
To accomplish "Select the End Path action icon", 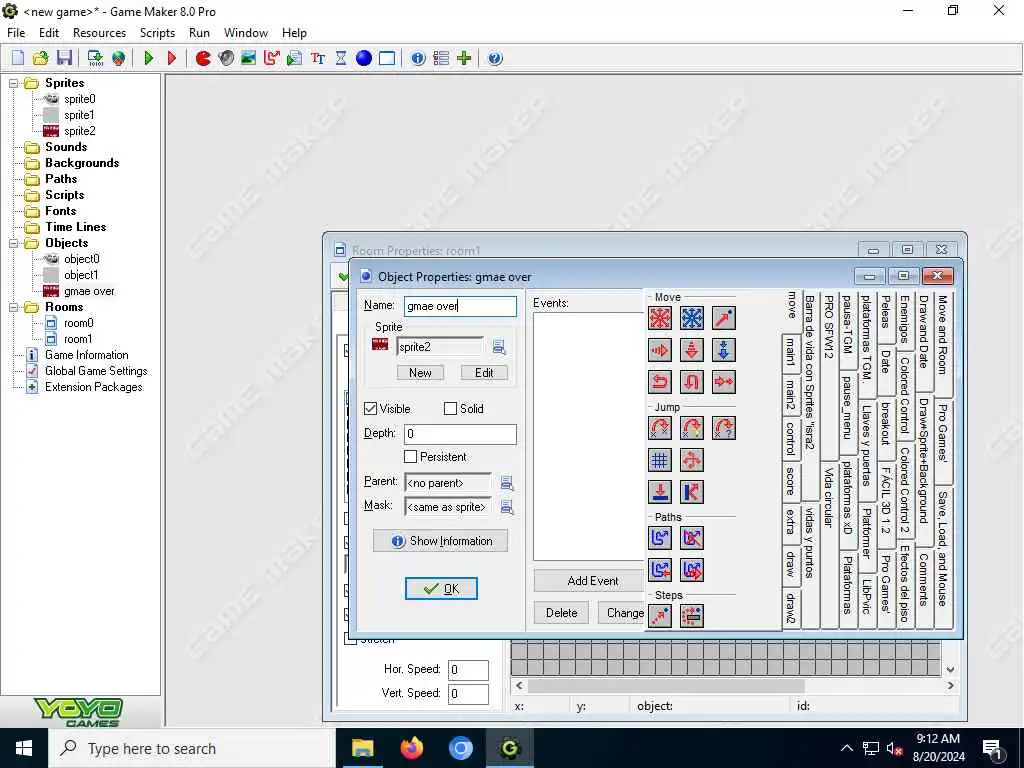I will coord(692,537).
